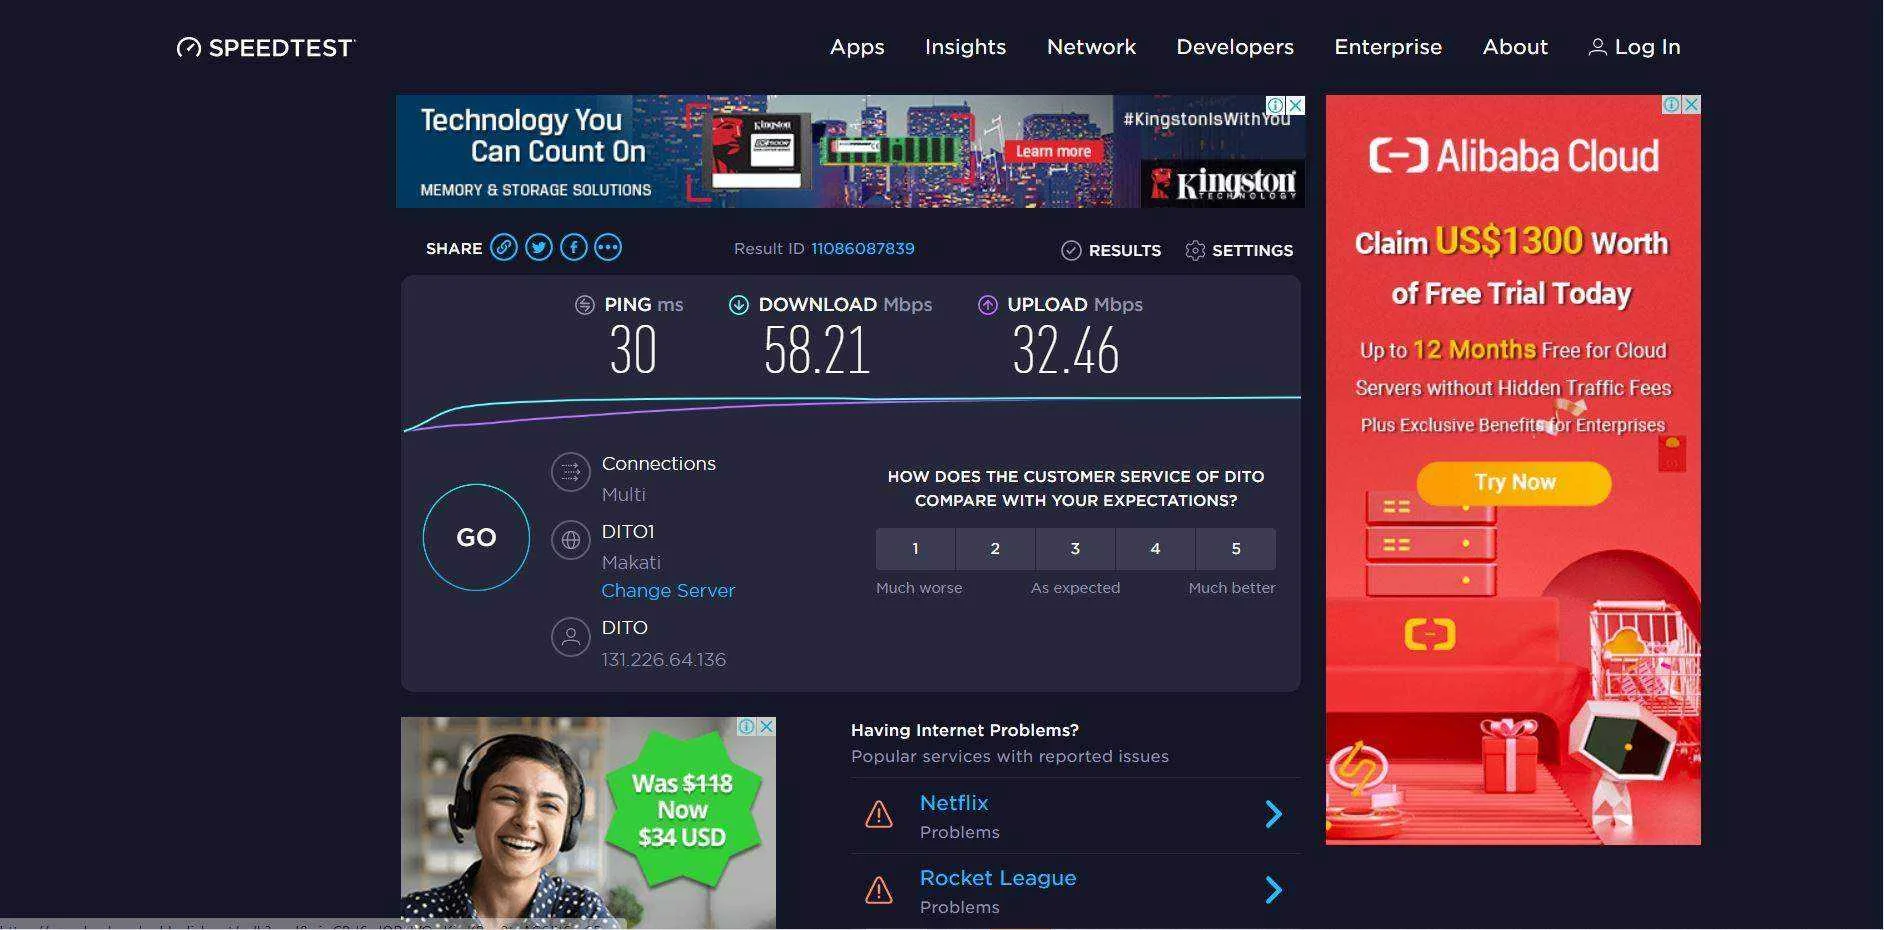The width and height of the screenshot is (1884, 930).
Task: Click the Upload arrow icon
Action: pos(988,305)
